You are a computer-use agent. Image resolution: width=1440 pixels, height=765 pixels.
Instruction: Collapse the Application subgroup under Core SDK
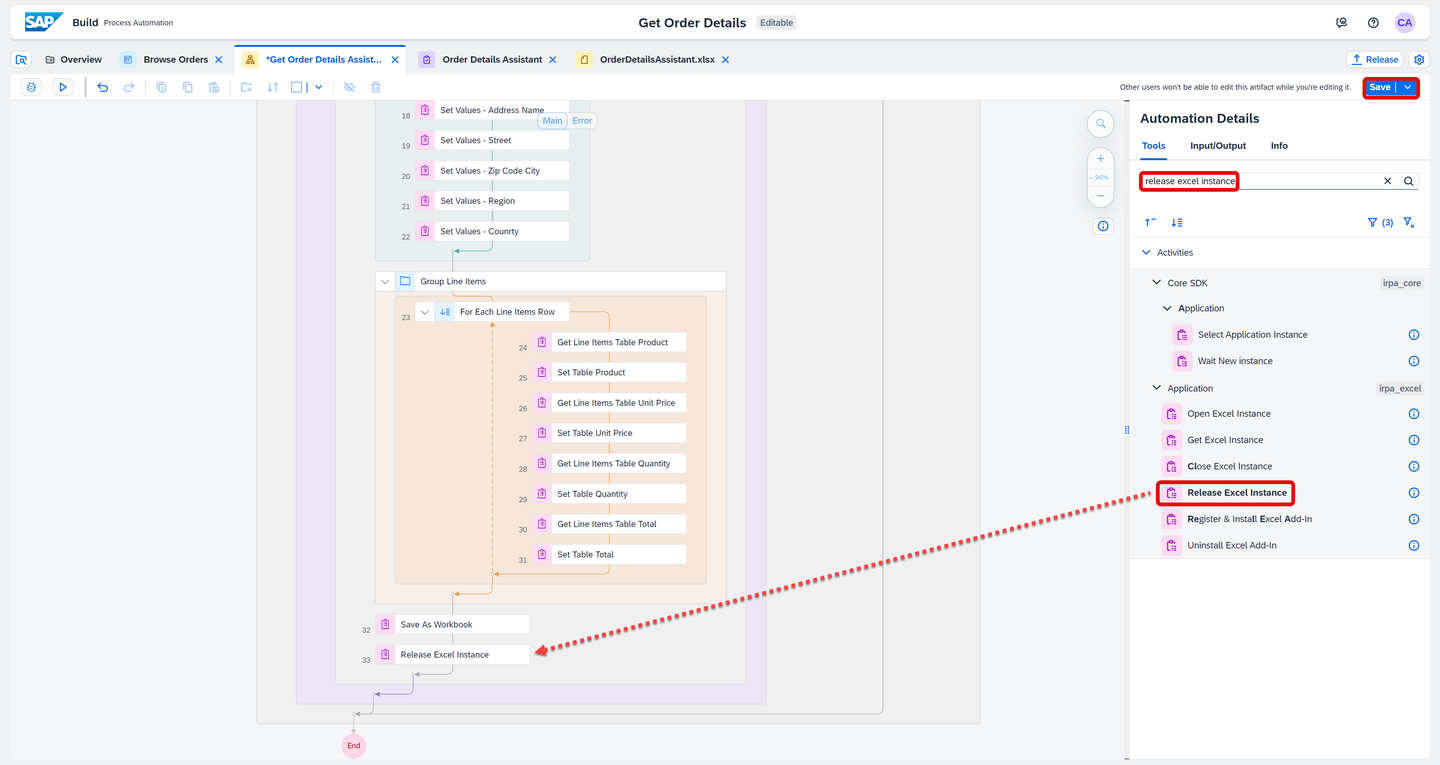[1167, 309]
